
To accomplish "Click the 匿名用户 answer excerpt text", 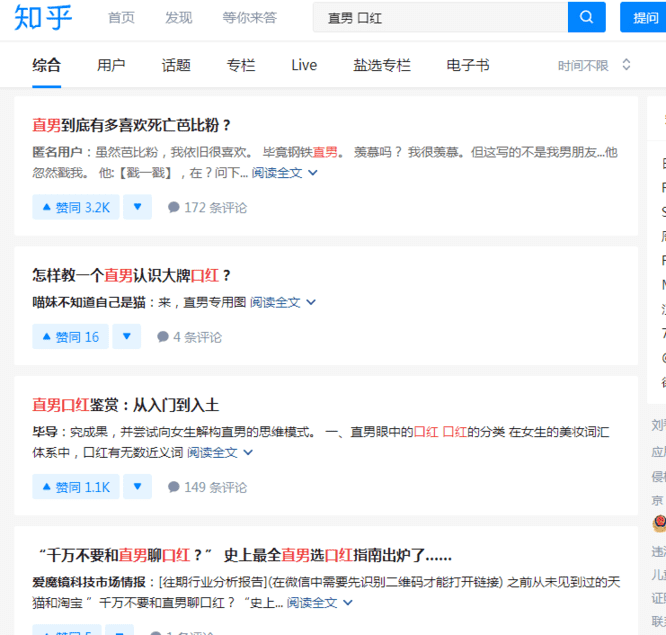I will pos(325,163).
